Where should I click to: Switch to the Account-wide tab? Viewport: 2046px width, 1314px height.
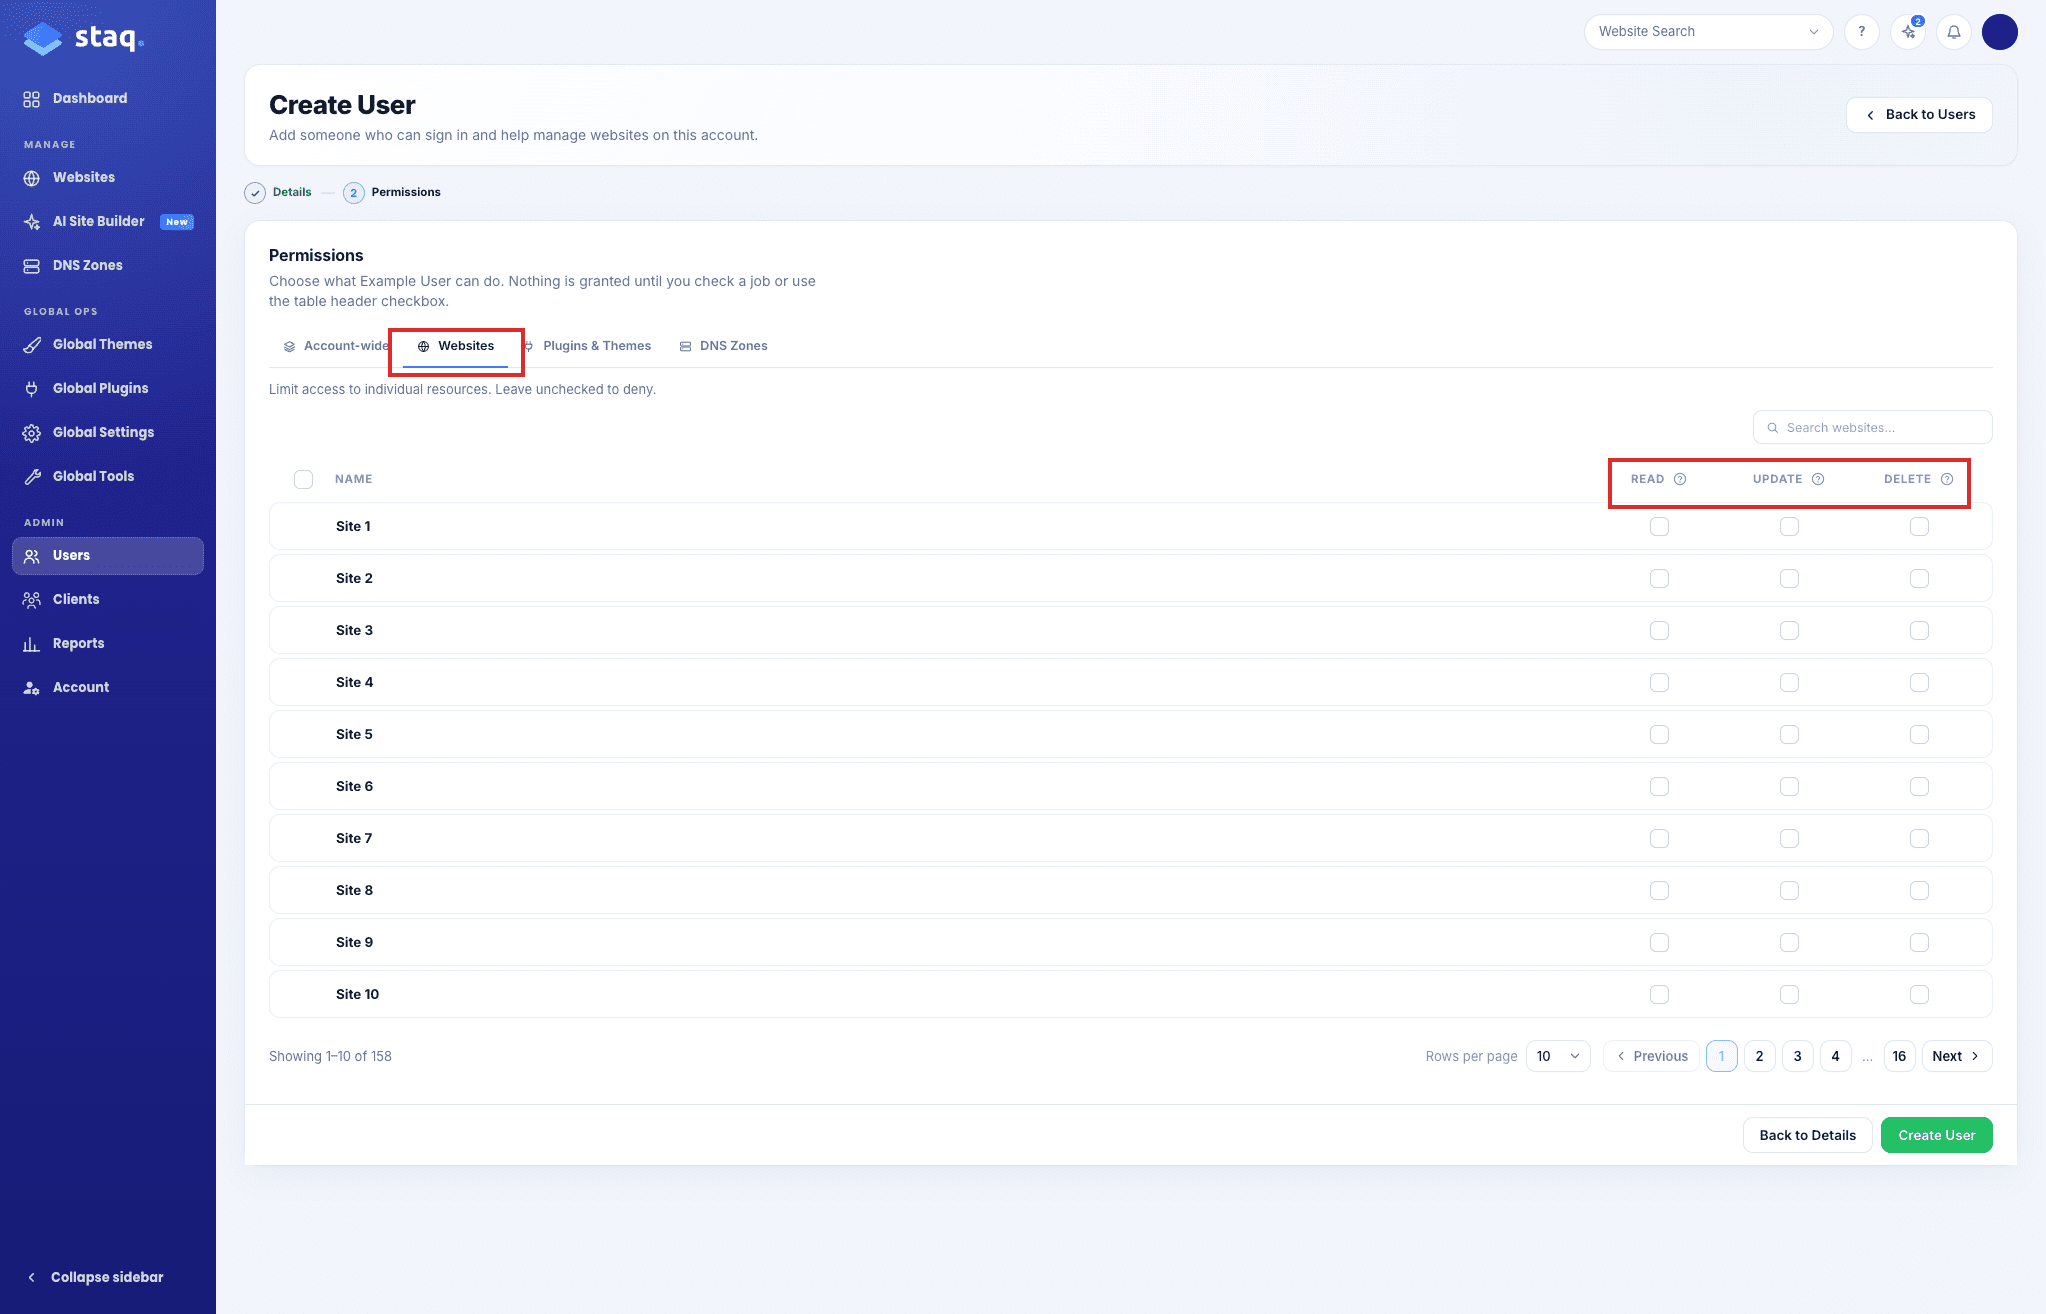pos(335,346)
